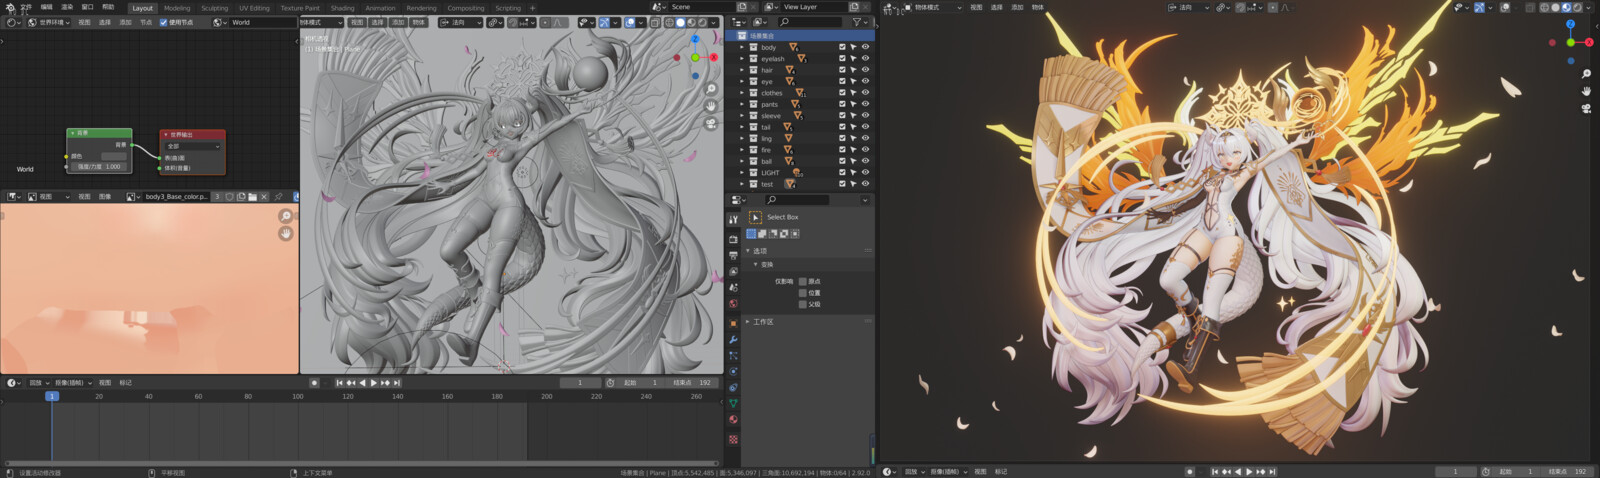Click the timeline horizontal scrollbar
Image resolution: width=1600 pixels, height=478 pixels.
coord(360,463)
